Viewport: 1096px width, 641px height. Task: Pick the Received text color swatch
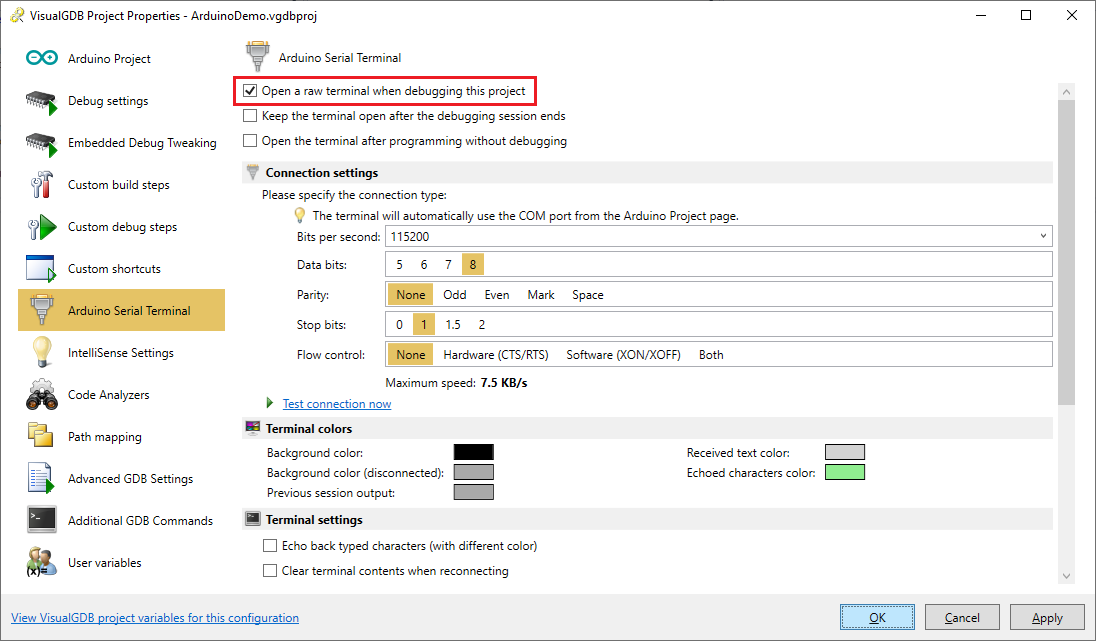(845, 452)
